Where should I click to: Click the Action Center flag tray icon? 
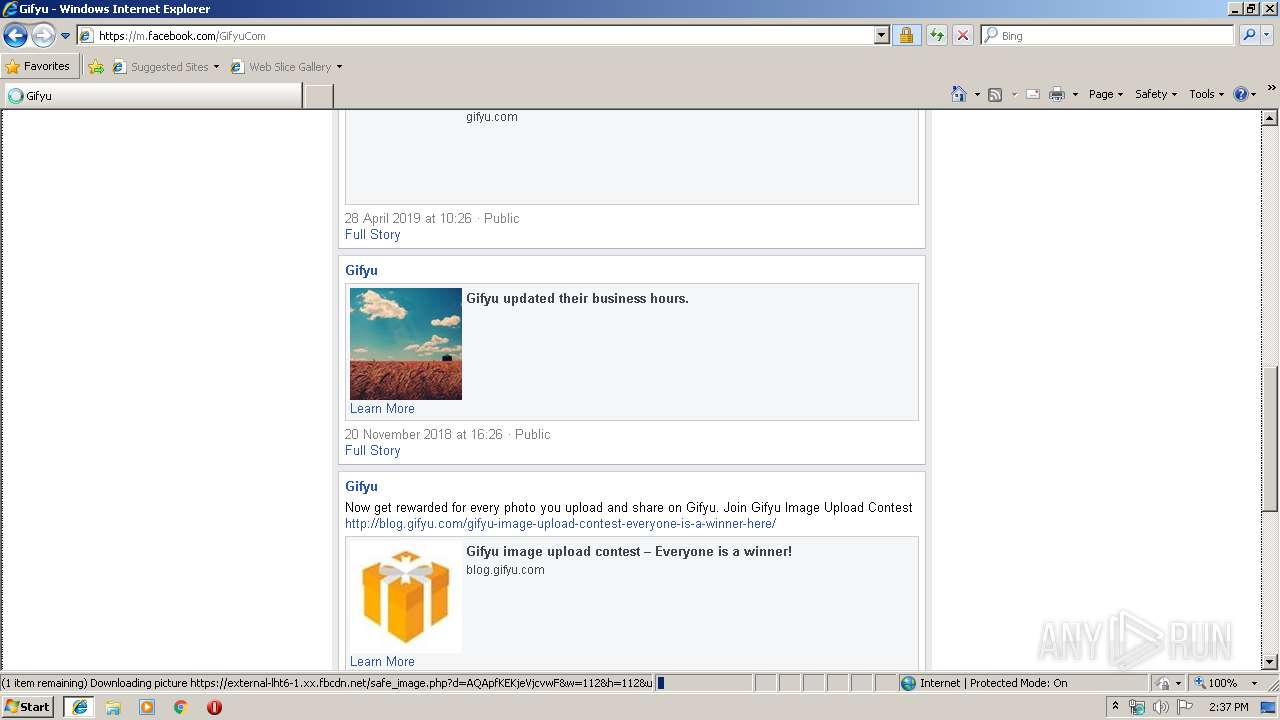tap(1183, 707)
